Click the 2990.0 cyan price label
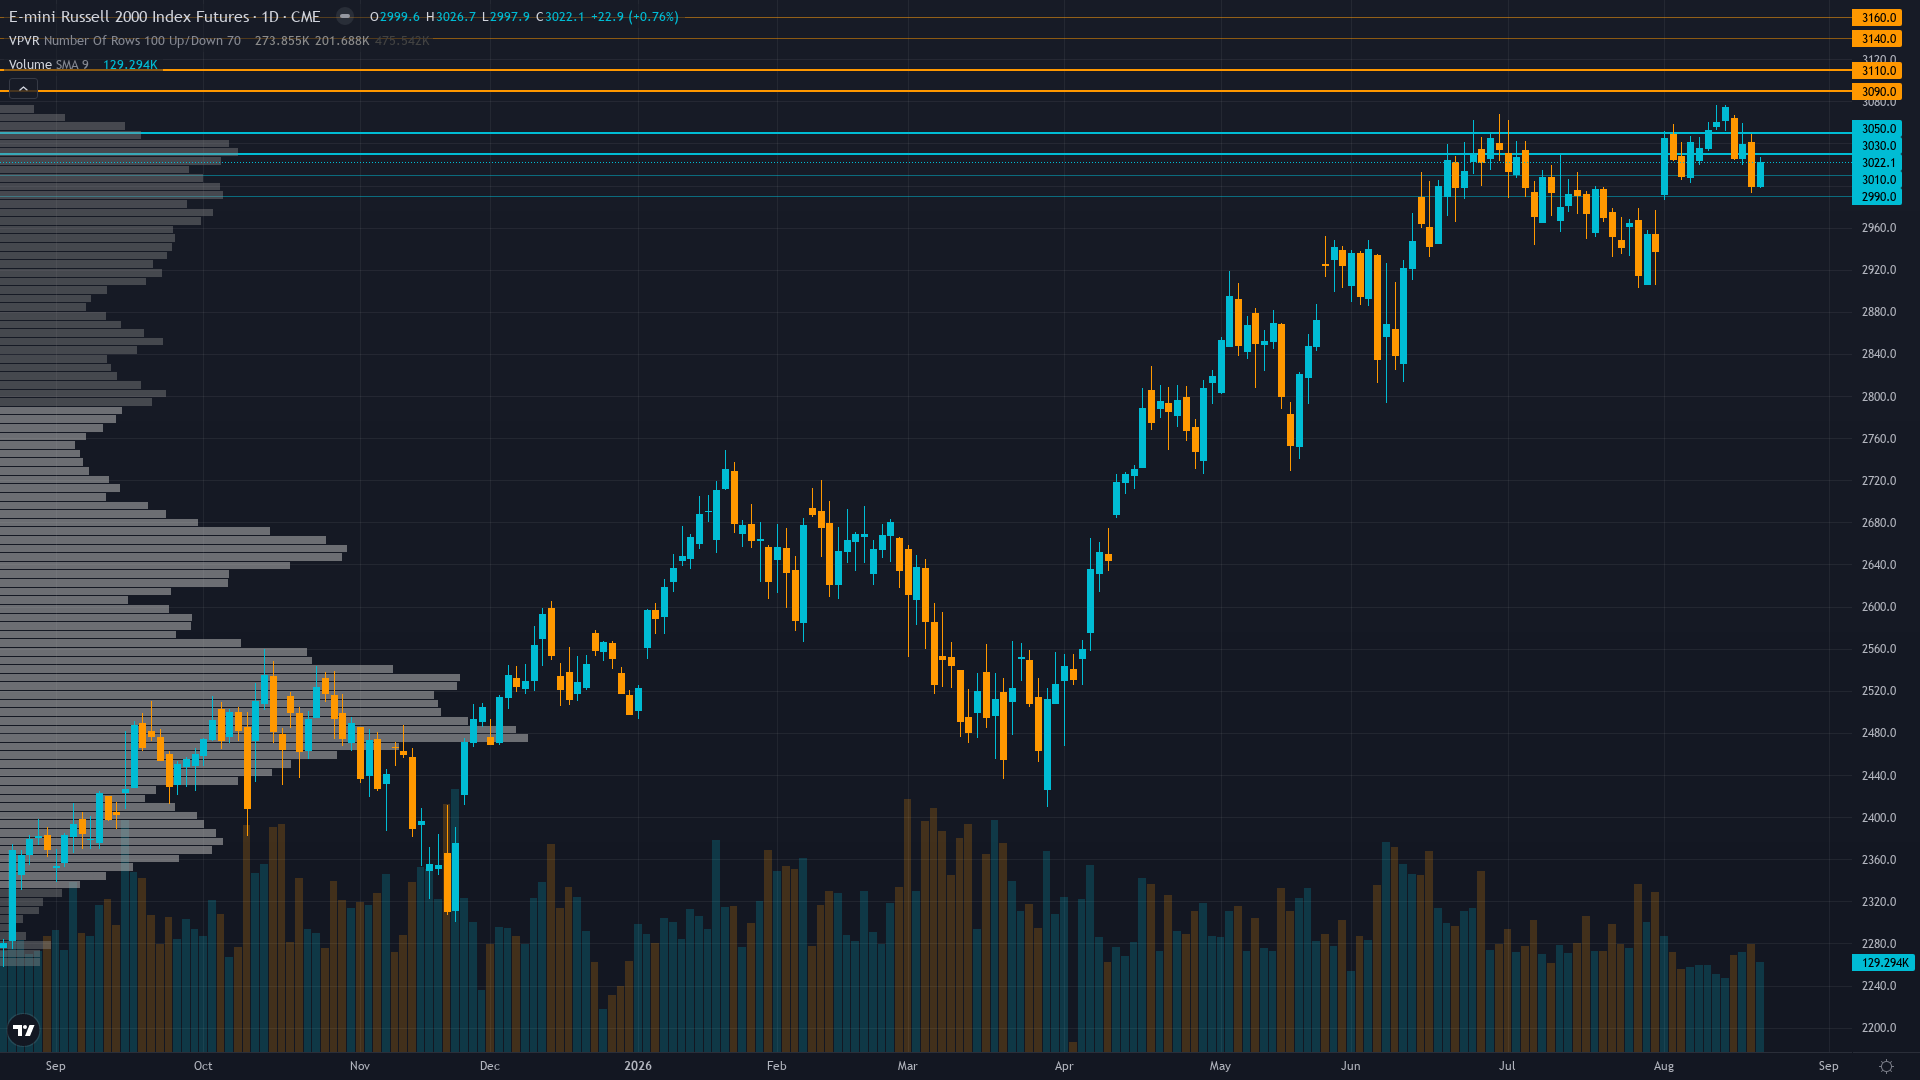Image resolution: width=1920 pixels, height=1080 pixels. 1877,197
